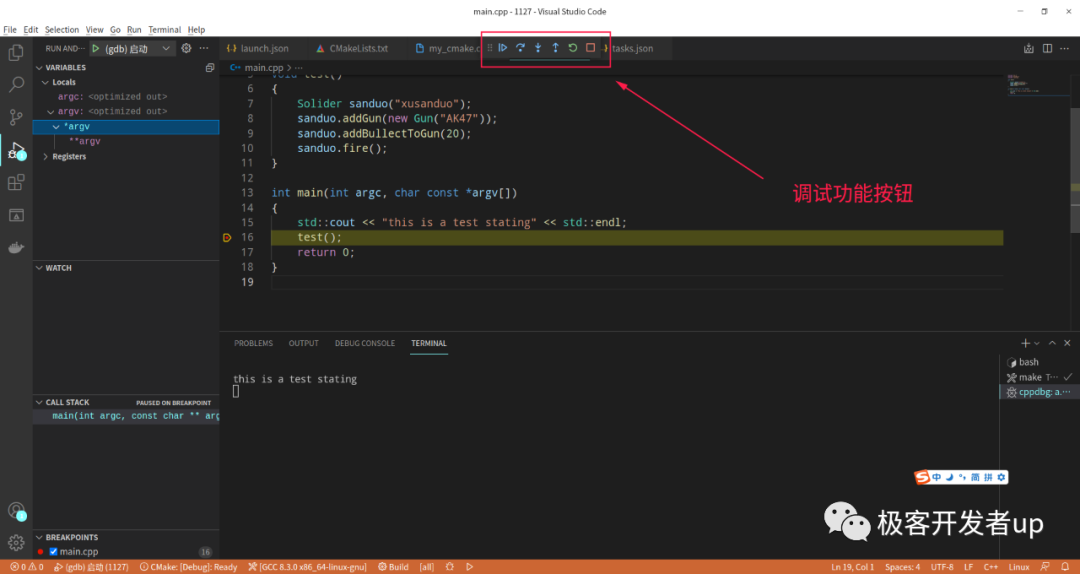Collapse the argv variable node
The width and height of the screenshot is (1080, 574).
click(51, 112)
